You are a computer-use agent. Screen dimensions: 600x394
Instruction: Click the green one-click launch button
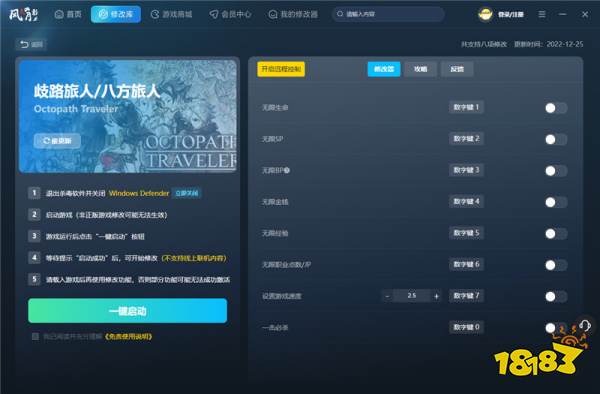point(127,311)
